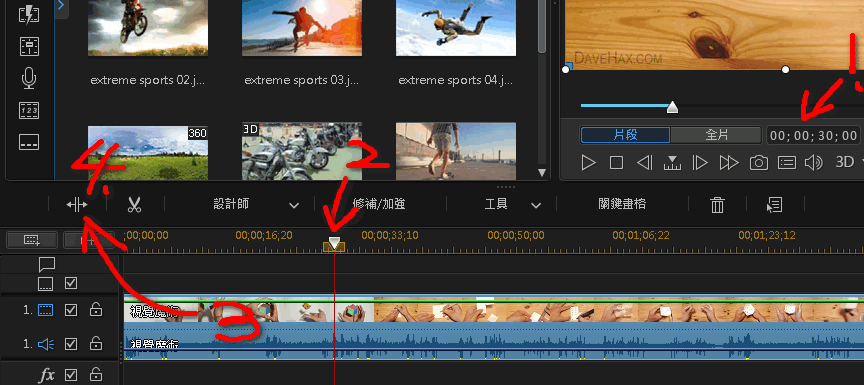Uncheck video track 1 enable checkbox

pos(71,310)
